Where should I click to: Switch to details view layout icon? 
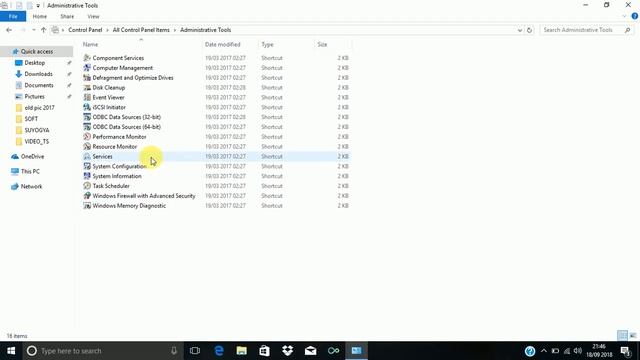622,336
